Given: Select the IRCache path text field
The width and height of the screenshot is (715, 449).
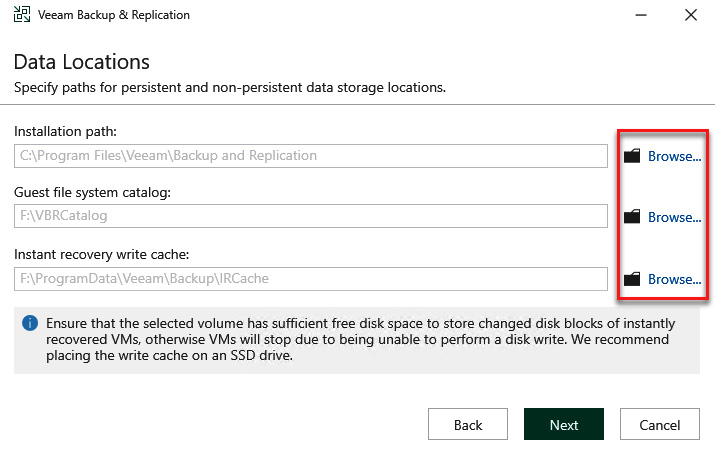Looking at the screenshot, I should [x=311, y=279].
